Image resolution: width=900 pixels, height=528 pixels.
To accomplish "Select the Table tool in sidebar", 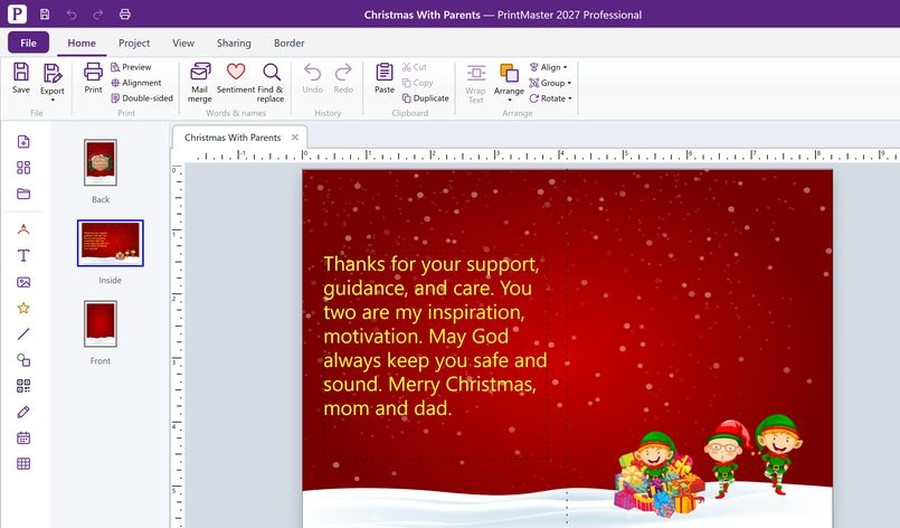I will 24,464.
